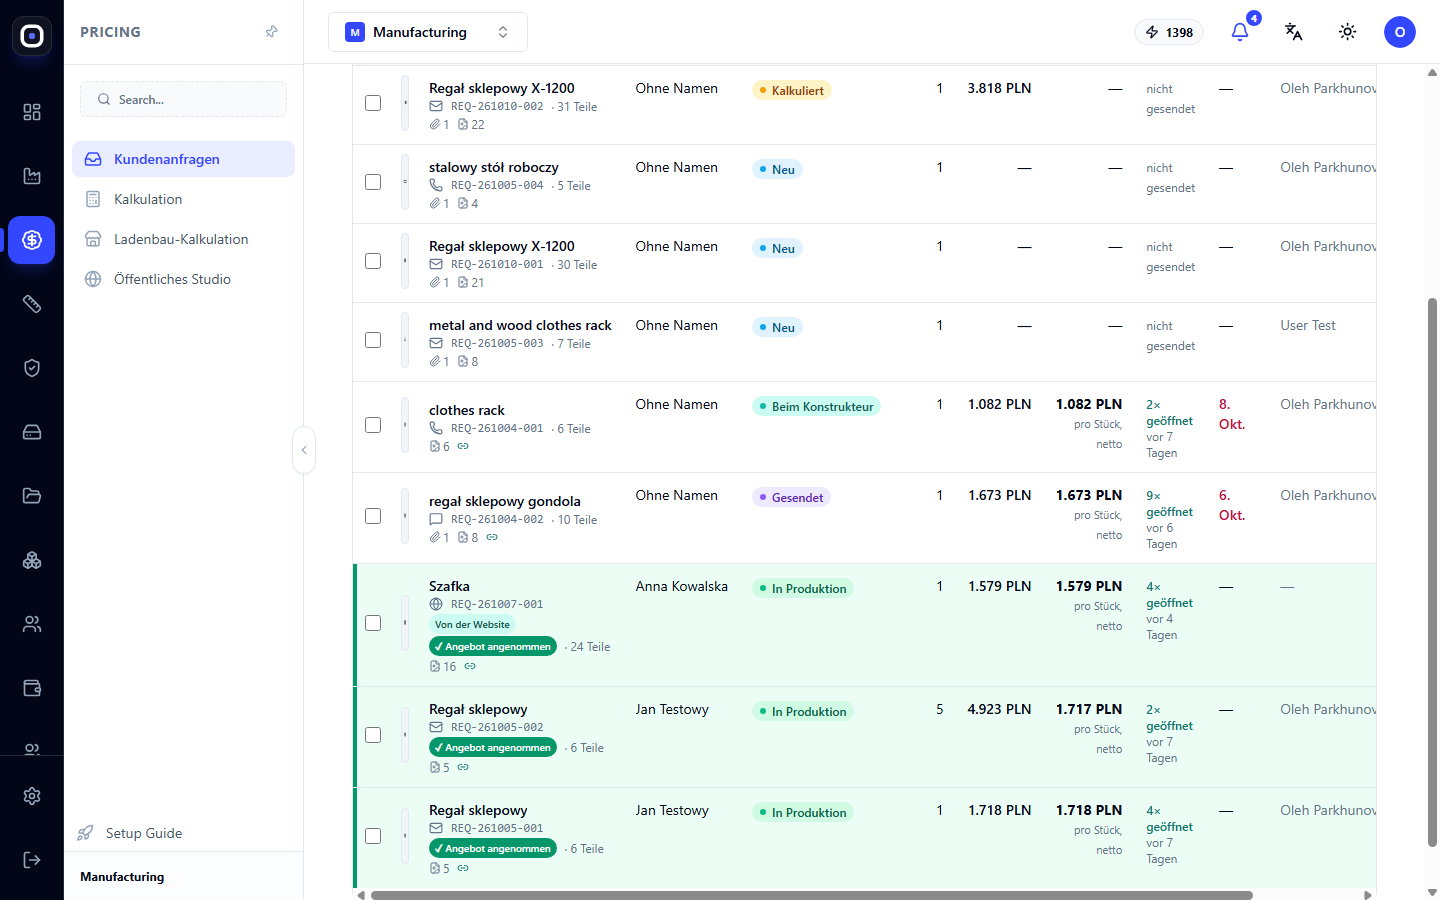Click the Beim Konstrukteur status badge

pos(816,406)
